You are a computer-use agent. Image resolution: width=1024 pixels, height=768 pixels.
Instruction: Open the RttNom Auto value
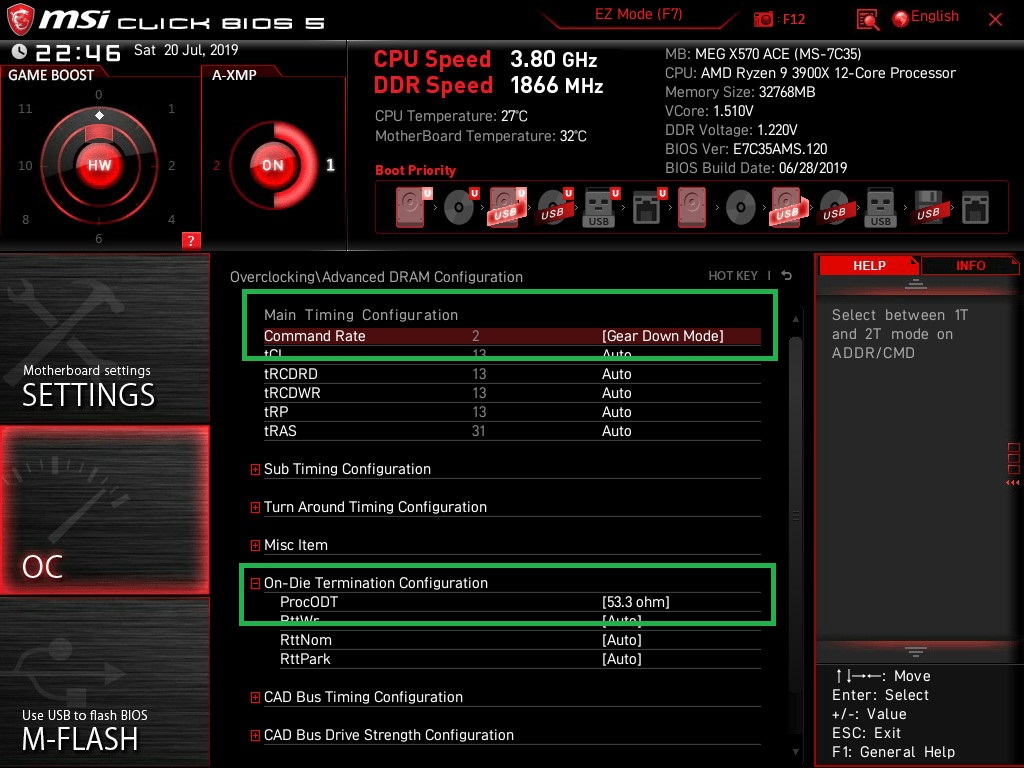coord(622,639)
